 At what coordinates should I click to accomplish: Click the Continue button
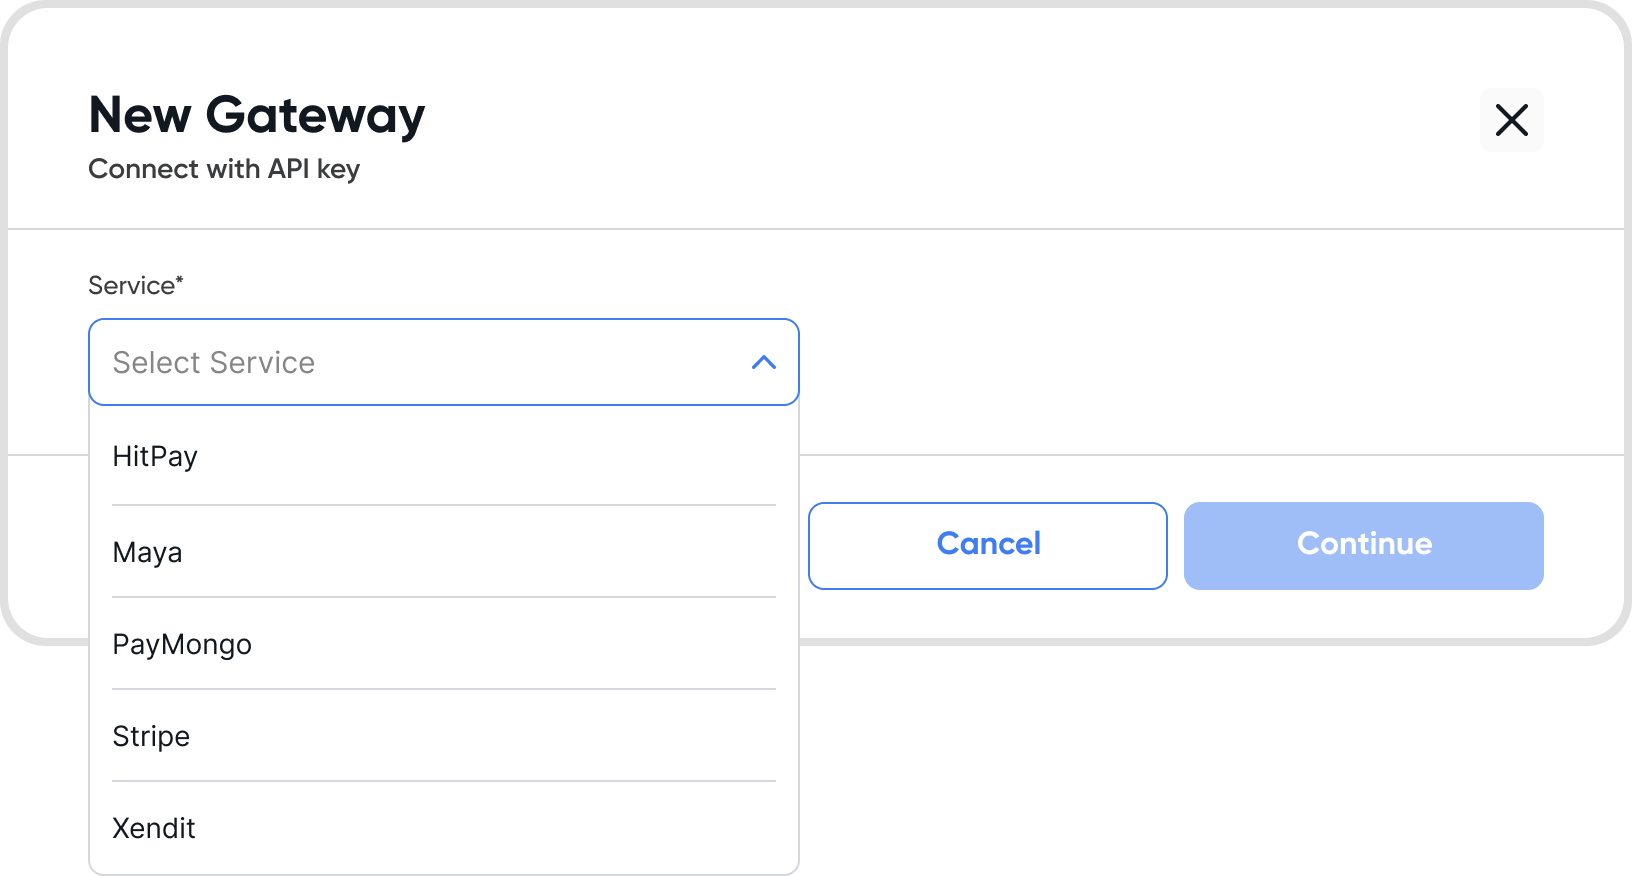pyautogui.click(x=1364, y=546)
